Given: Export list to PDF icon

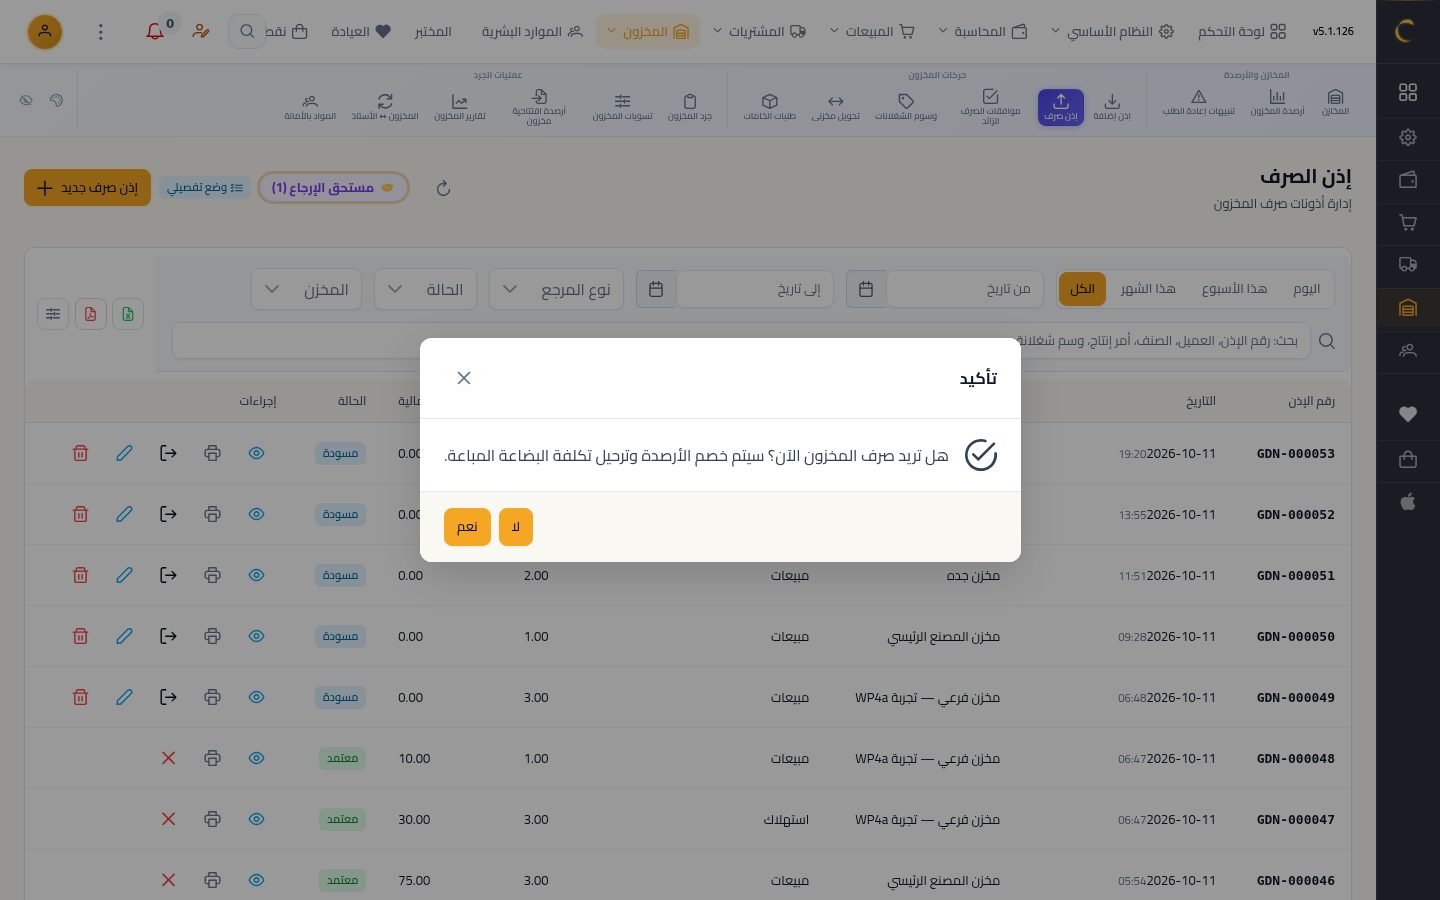Looking at the screenshot, I should (90, 314).
